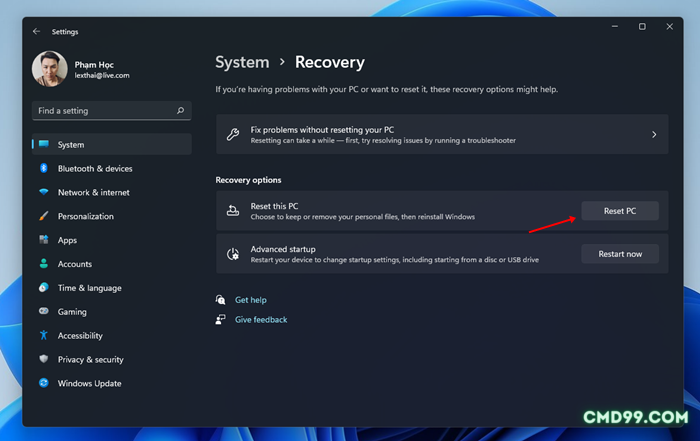Image resolution: width=700 pixels, height=441 pixels.
Task: Open Time & language settings
Action: (112, 288)
